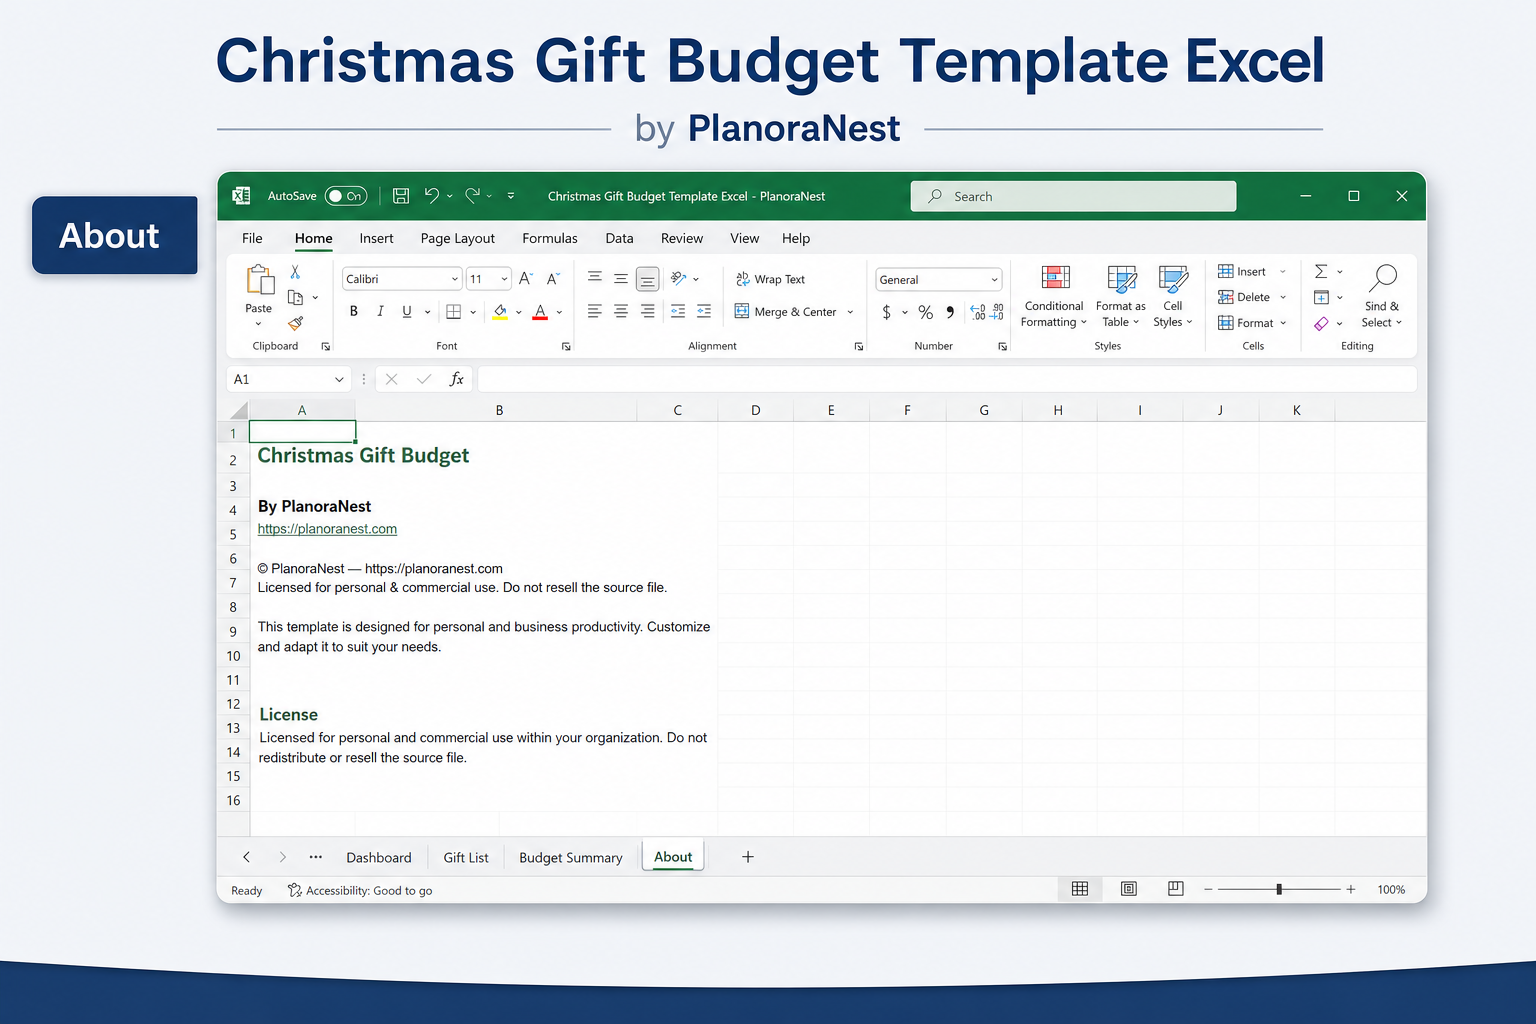The width and height of the screenshot is (1536, 1024).
Task: Open the font name Calibri dropdown
Action: pyautogui.click(x=455, y=280)
